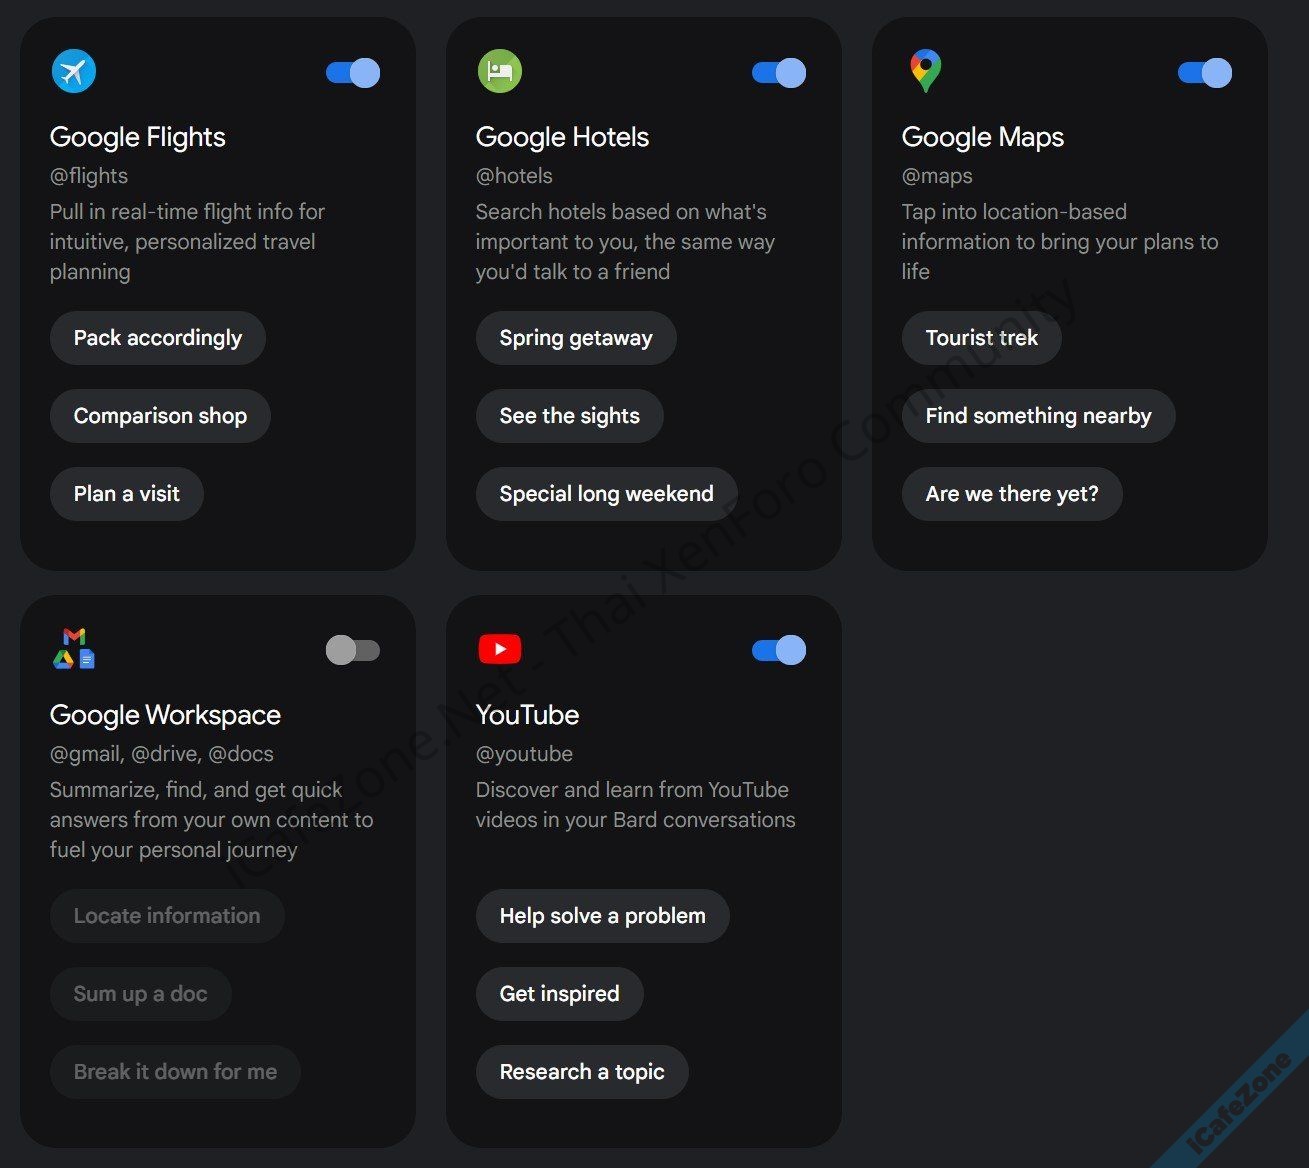Click the YouTube play logo icon

tap(499, 649)
